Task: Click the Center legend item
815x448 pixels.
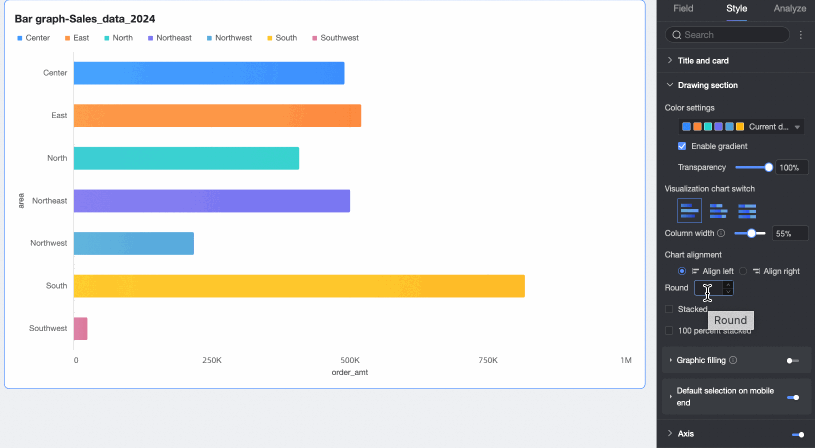Action: click(34, 38)
